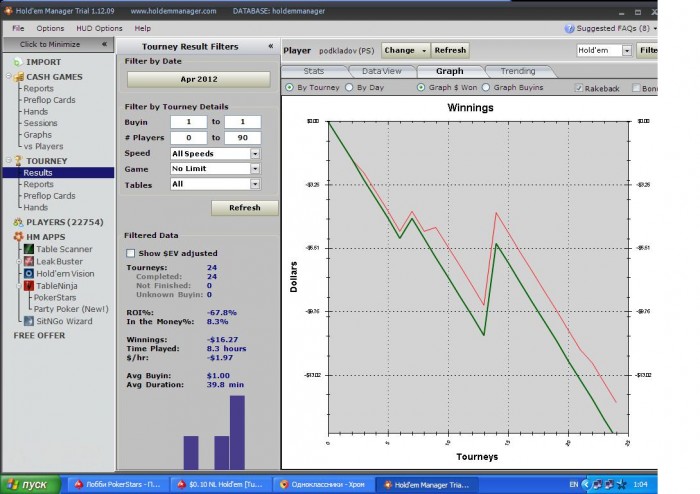Image resolution: width=700 pixels, height=494 pixels.
Task: Expand the Leak Buster tree node
Action: click(19, 262)
